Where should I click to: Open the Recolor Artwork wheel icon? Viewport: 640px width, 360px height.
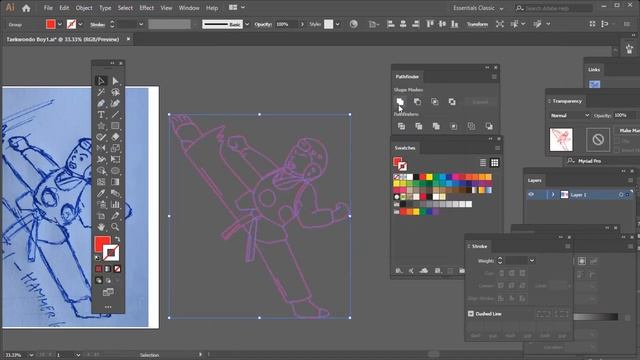point(353,24)
